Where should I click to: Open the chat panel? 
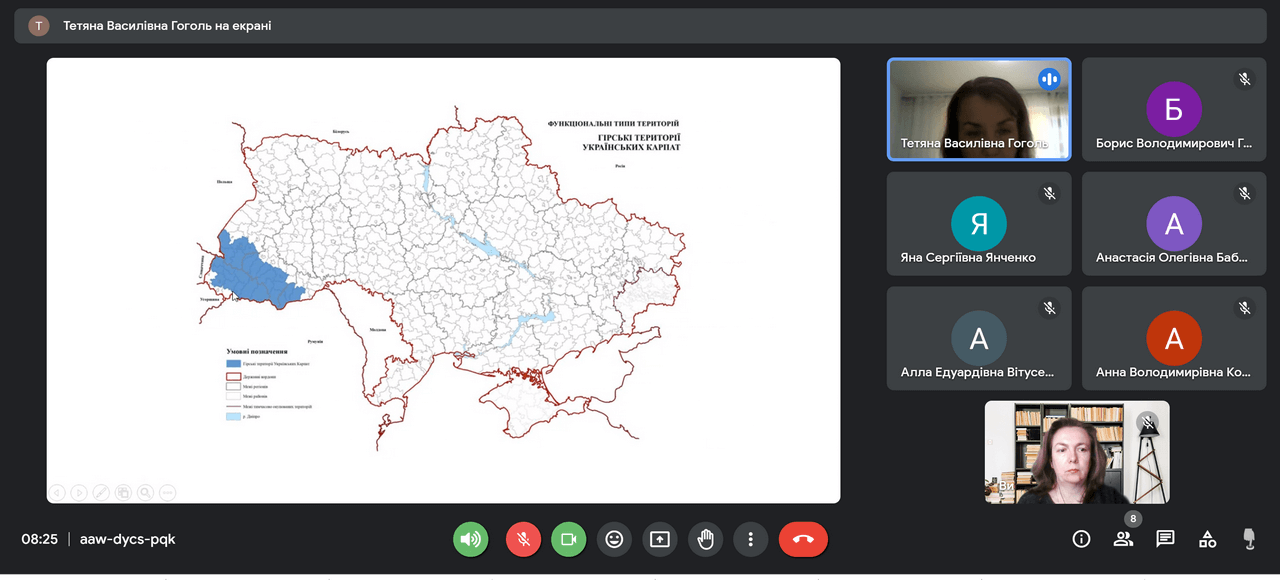(x=1165, y=539)
